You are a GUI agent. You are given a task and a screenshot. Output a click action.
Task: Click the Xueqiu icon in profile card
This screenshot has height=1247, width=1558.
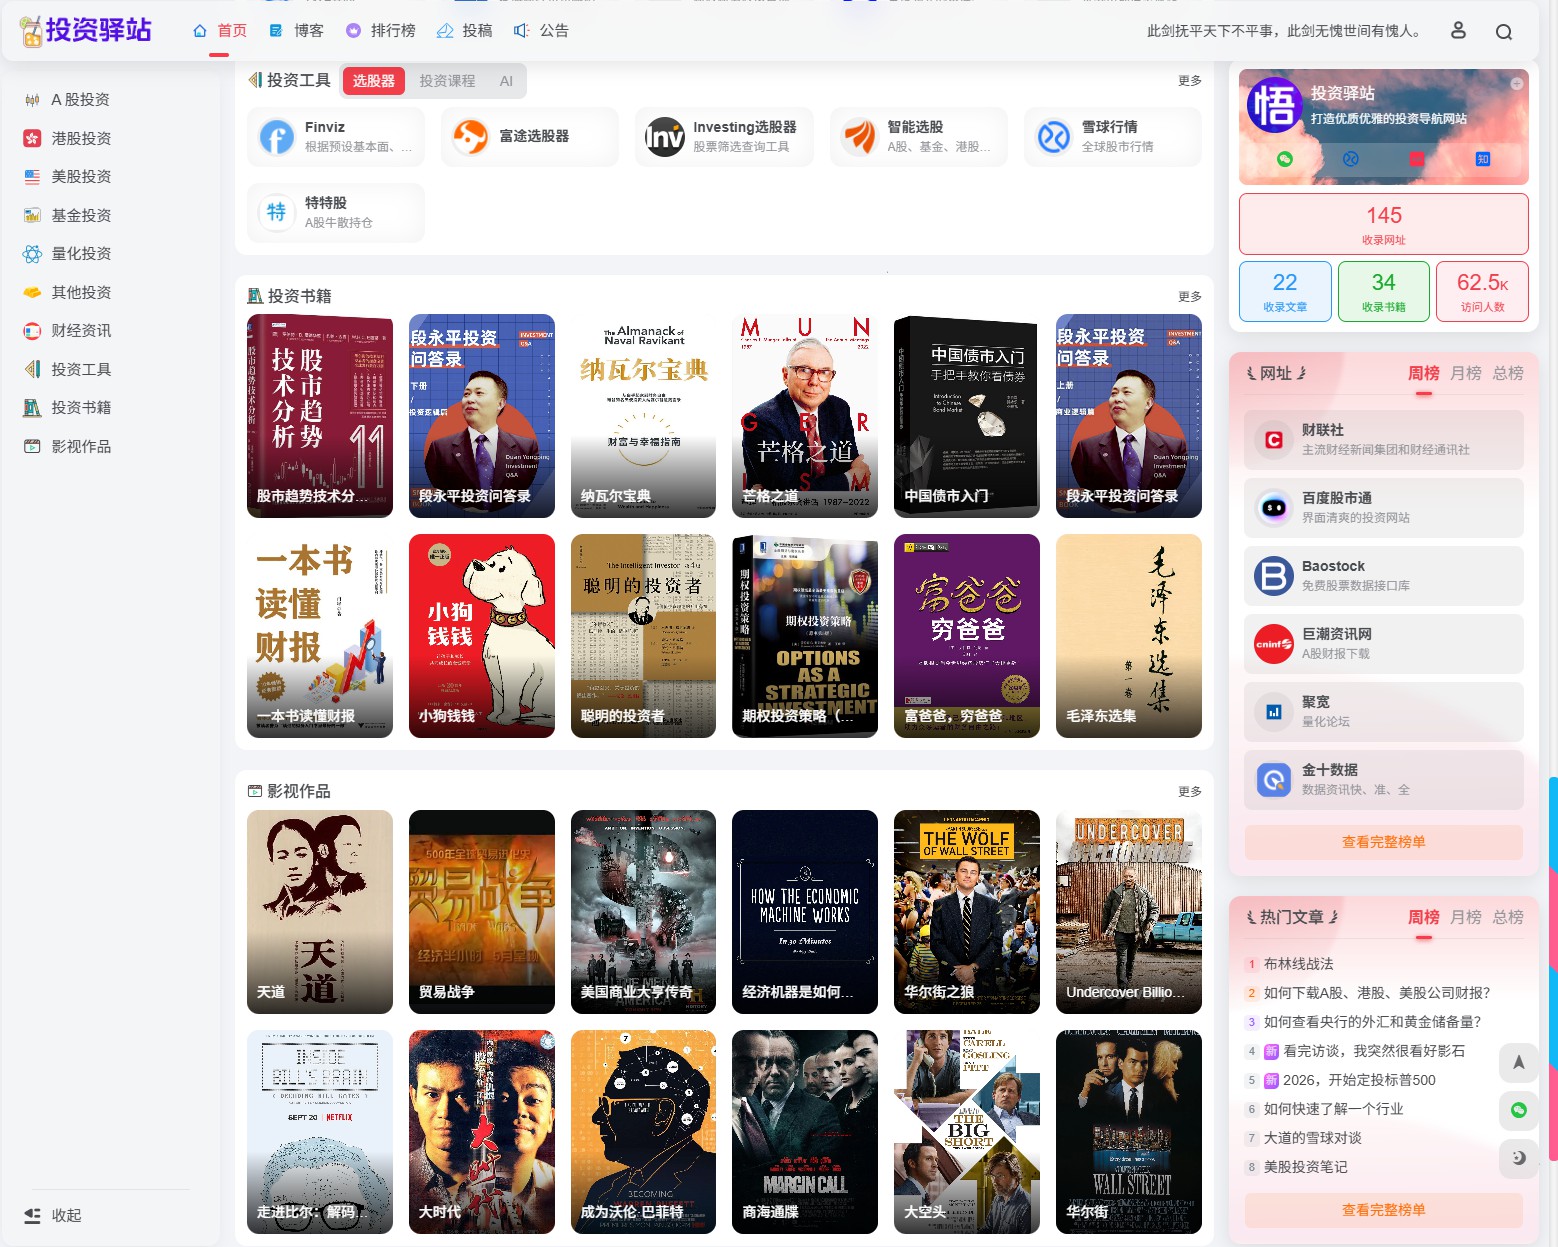1351,159
